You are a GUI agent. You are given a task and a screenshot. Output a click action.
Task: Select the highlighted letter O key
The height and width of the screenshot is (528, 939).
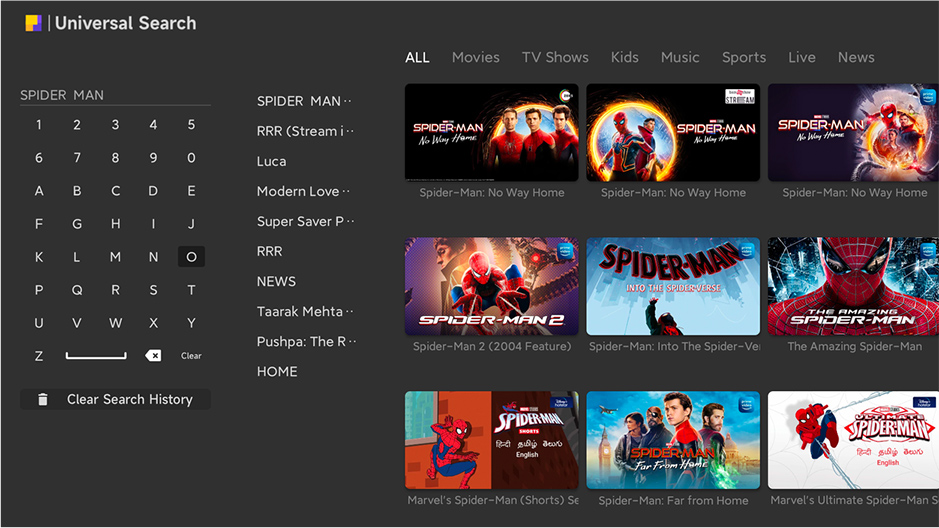click(192, 257)
